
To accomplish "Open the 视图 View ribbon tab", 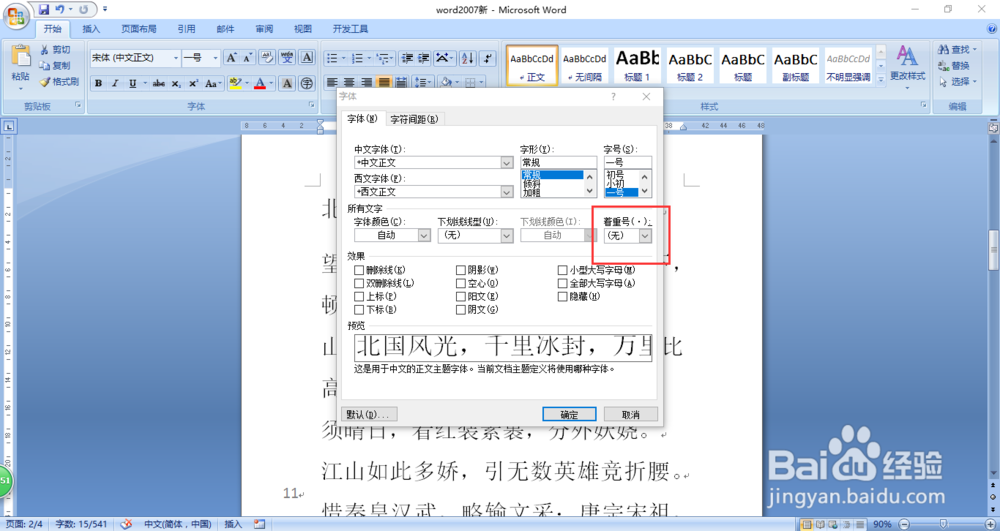I will 303,29.
